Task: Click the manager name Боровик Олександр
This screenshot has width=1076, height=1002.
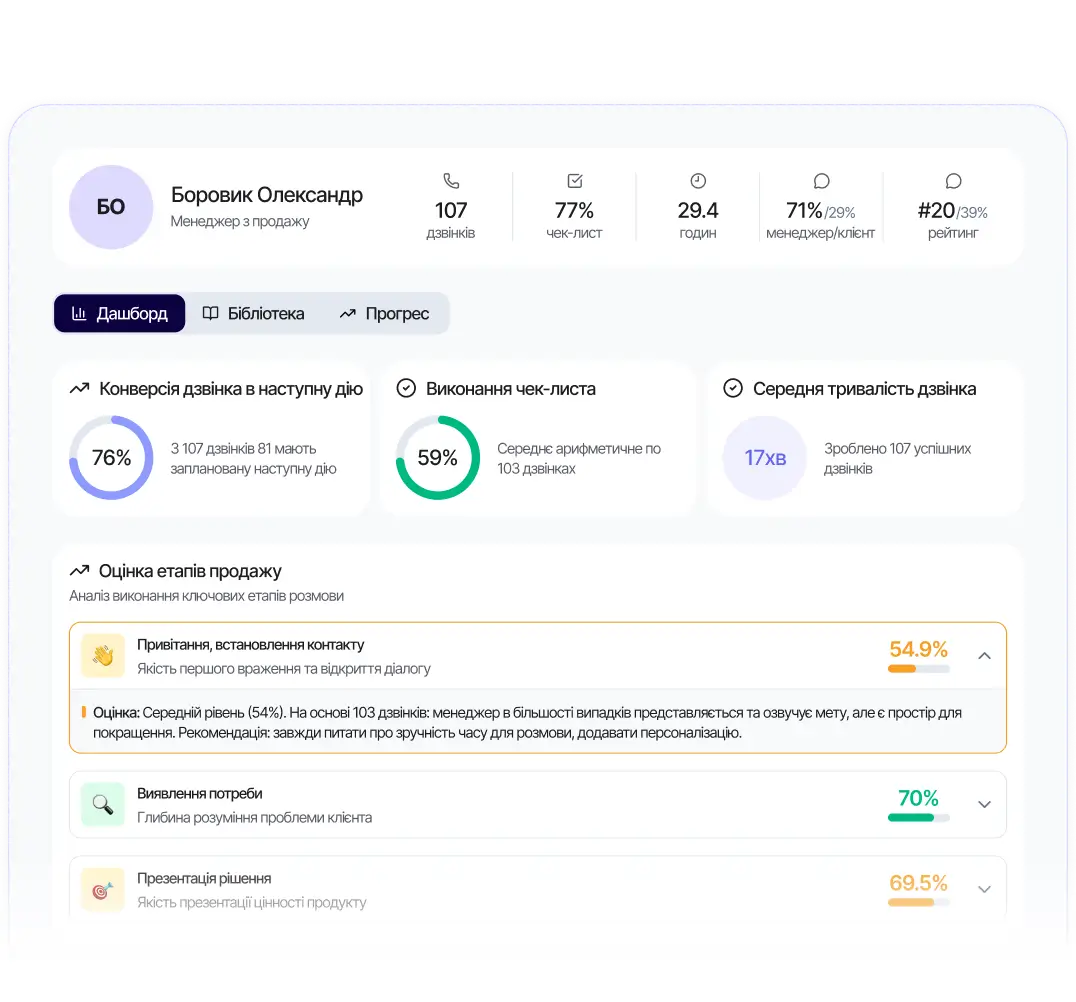Action: [x=267, y=195]
